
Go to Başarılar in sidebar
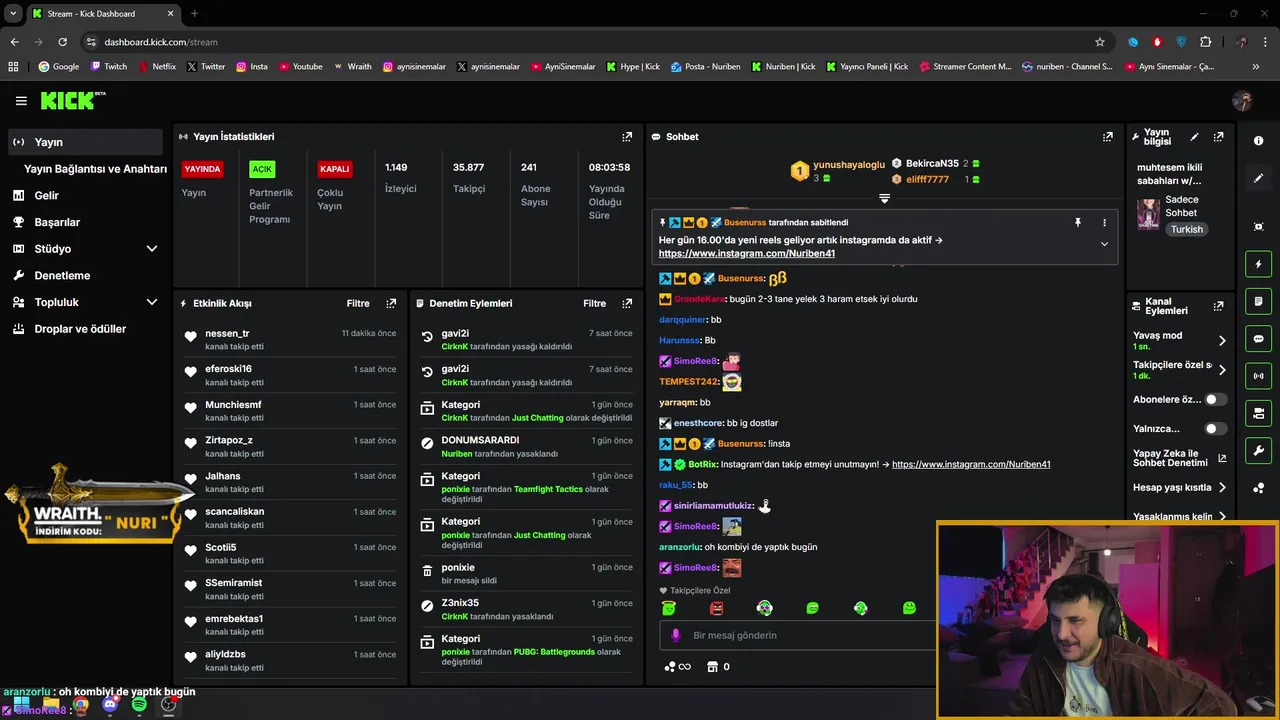(x=57, y=222)
